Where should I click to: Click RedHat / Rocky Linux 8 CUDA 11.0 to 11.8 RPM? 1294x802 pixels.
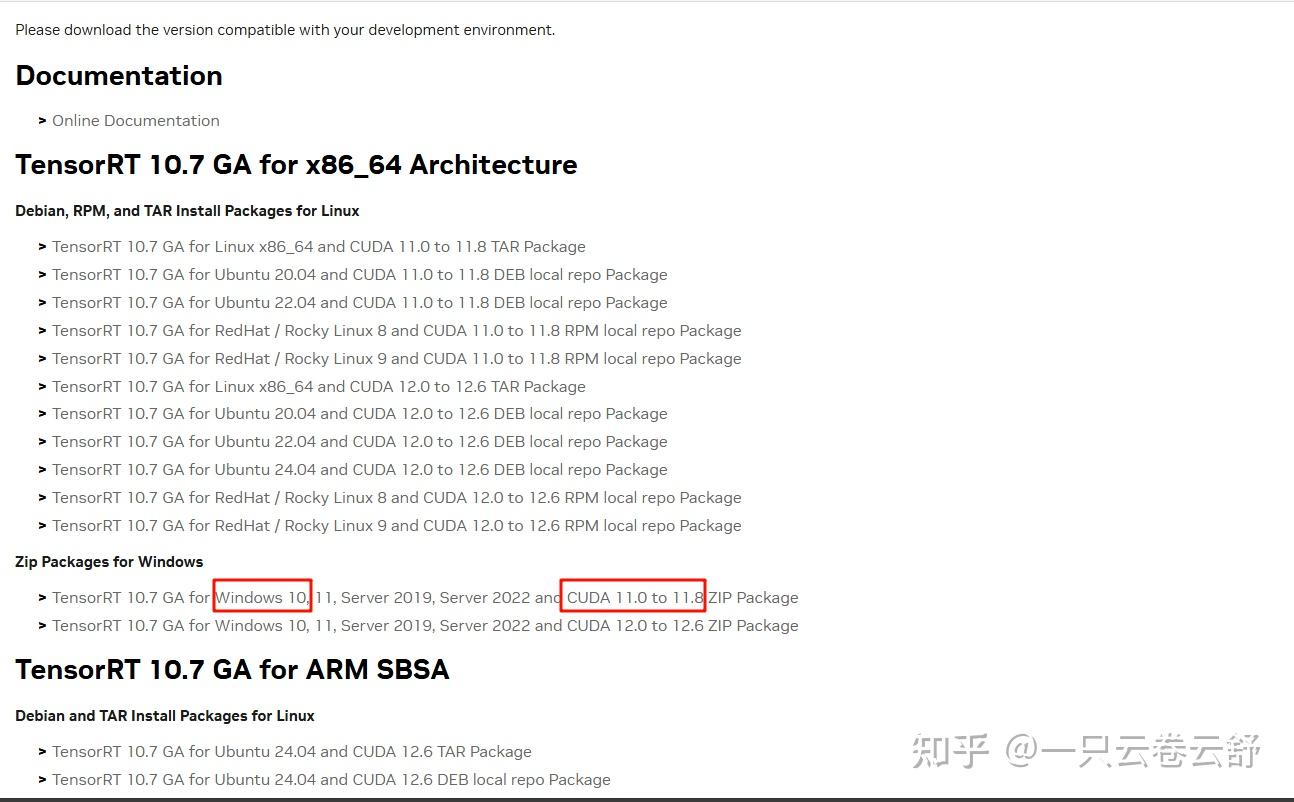coord(396,331)
